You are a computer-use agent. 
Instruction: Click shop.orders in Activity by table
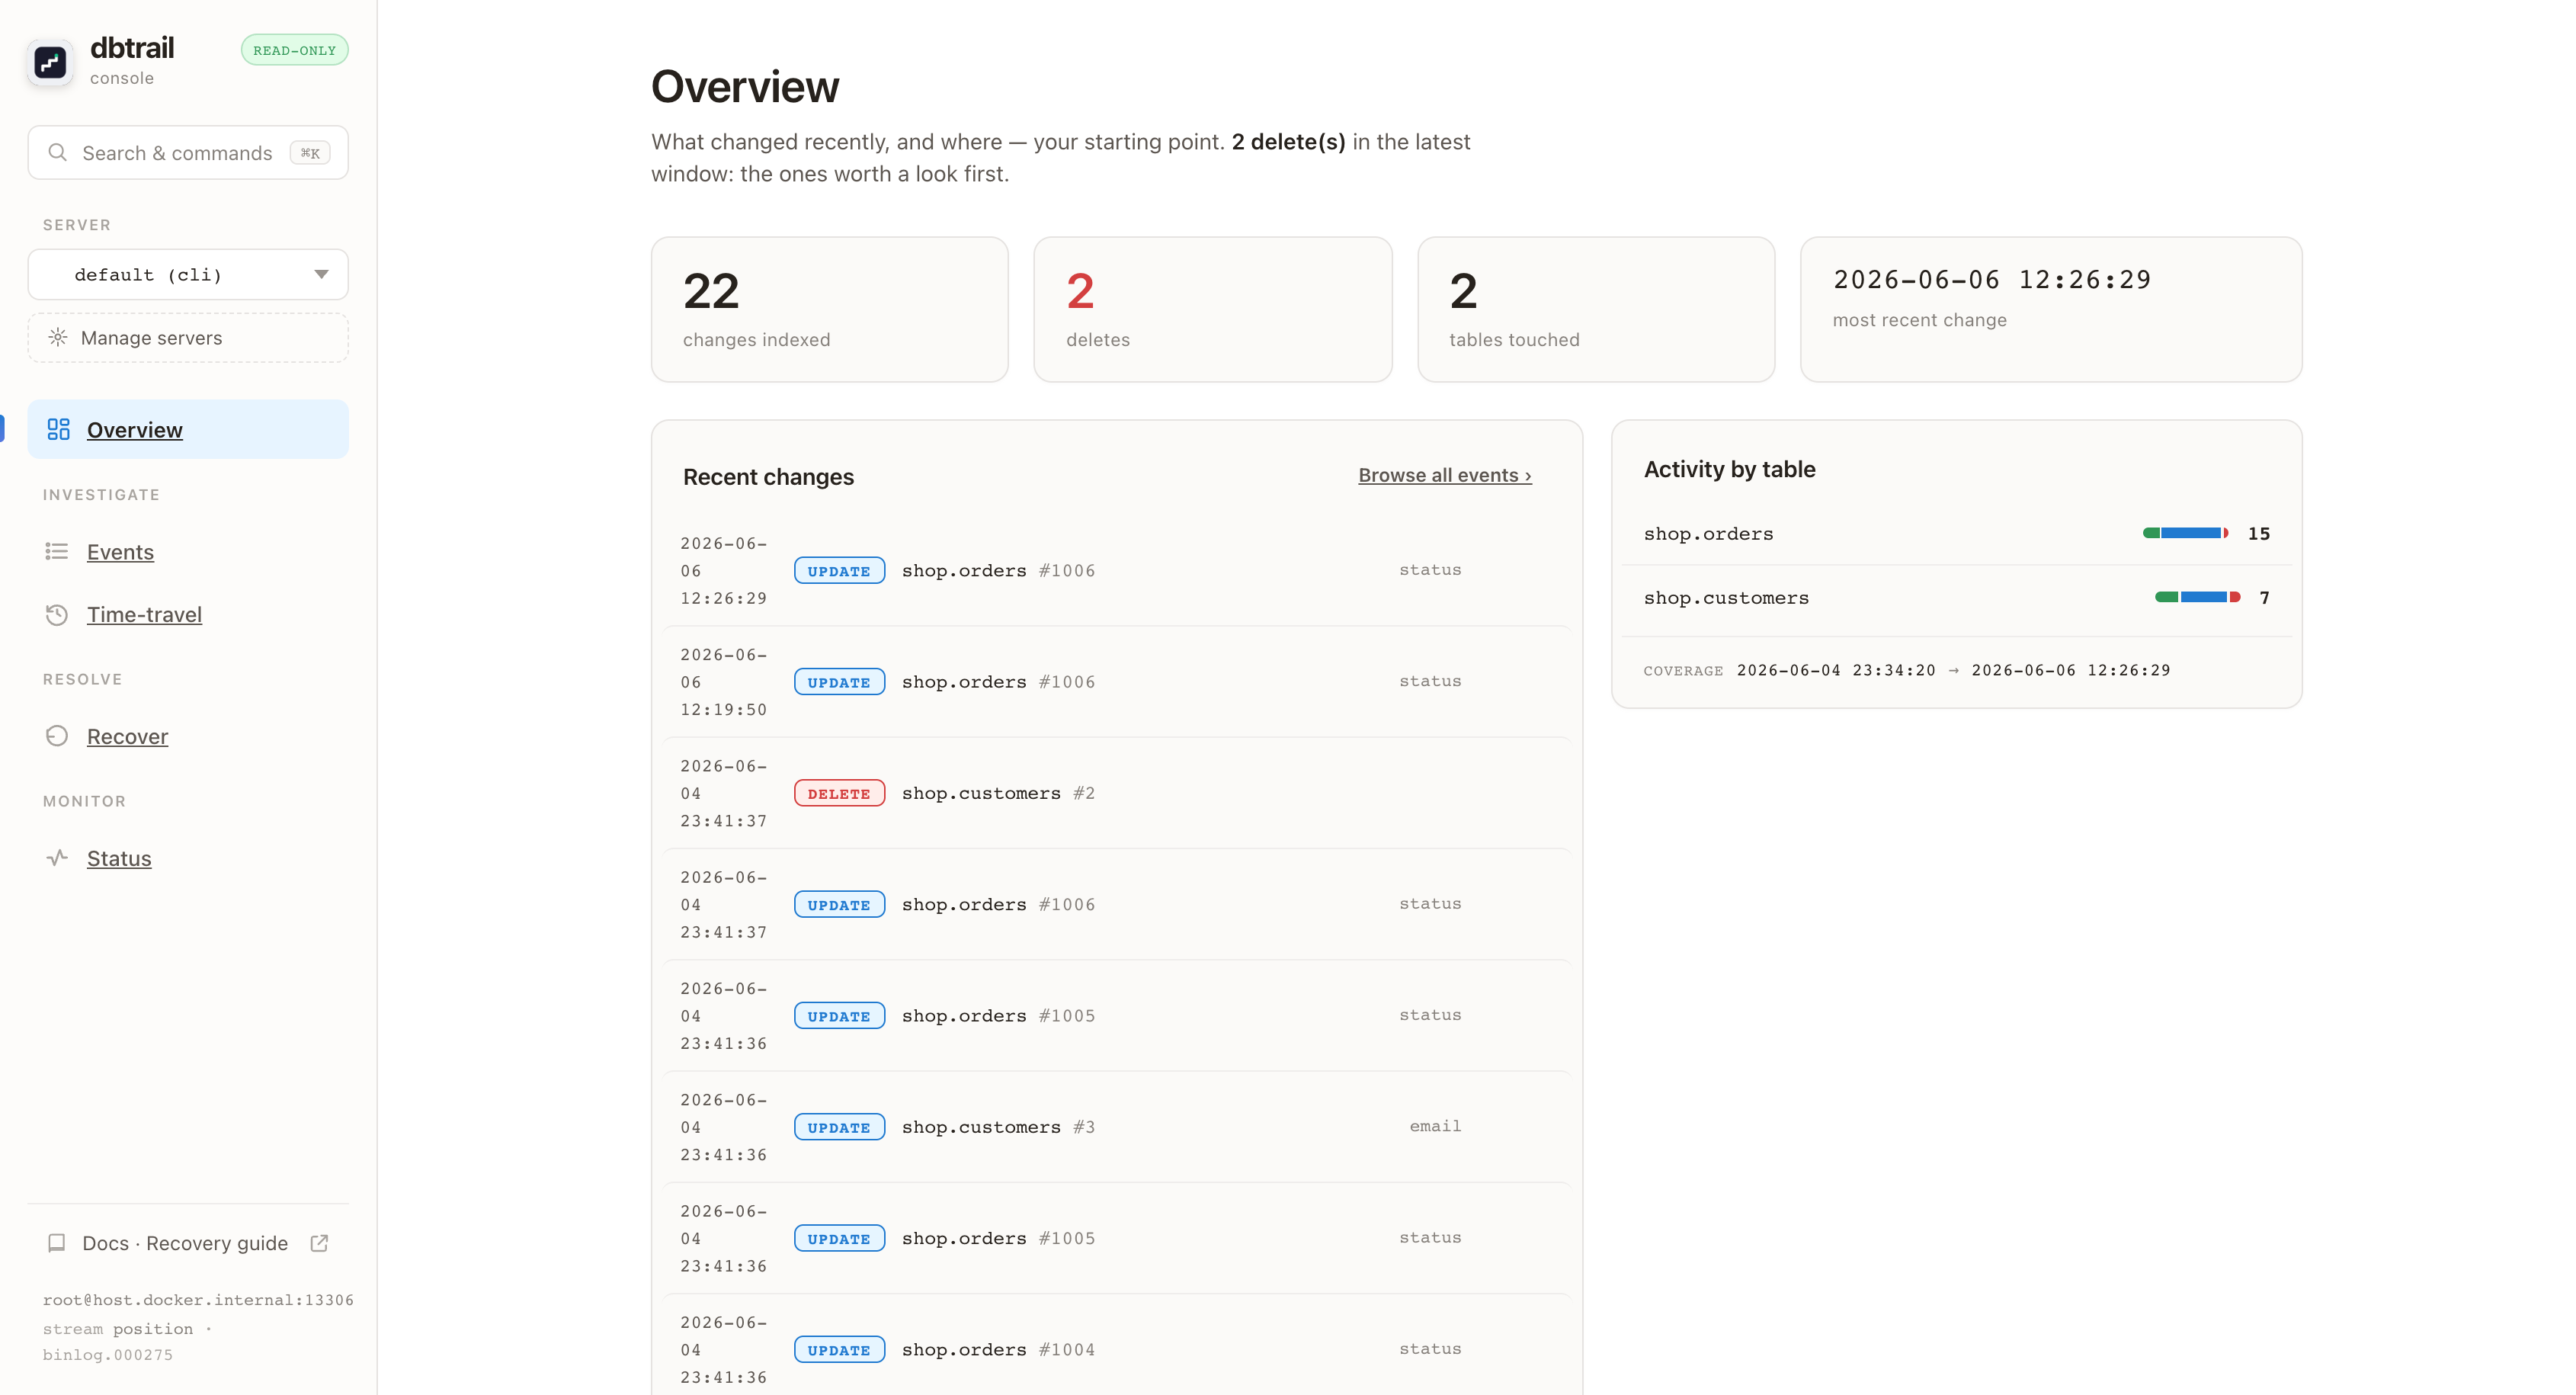click(x=1708, y=533)
